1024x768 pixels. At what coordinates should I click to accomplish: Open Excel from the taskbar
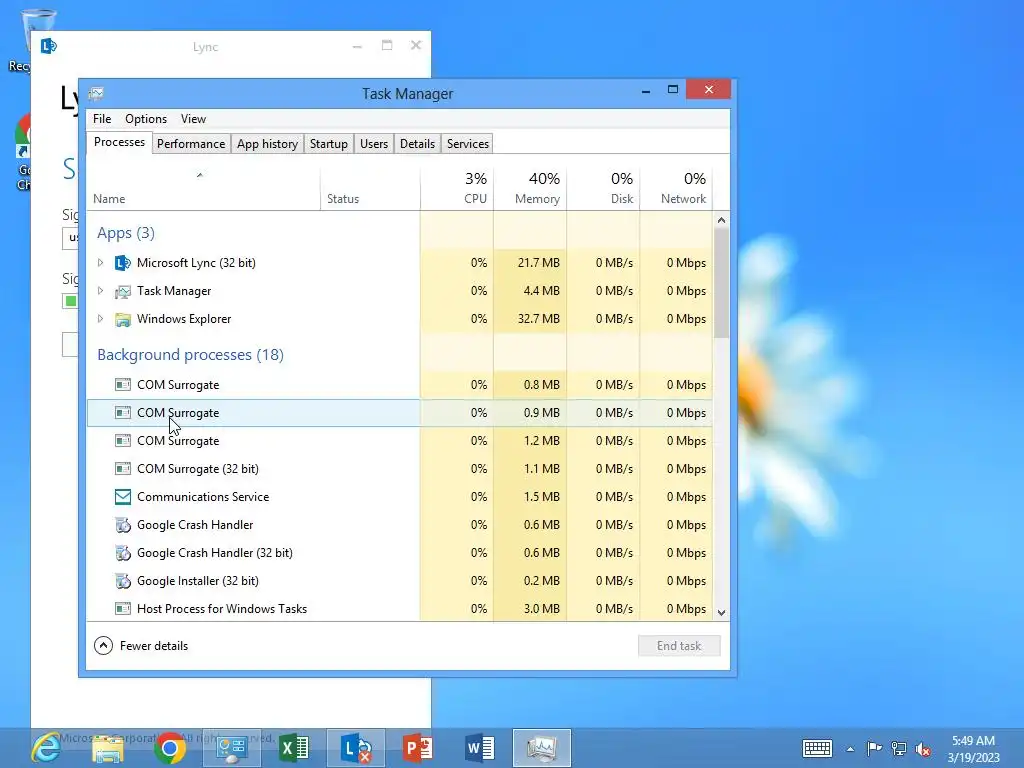coord(294,748)
